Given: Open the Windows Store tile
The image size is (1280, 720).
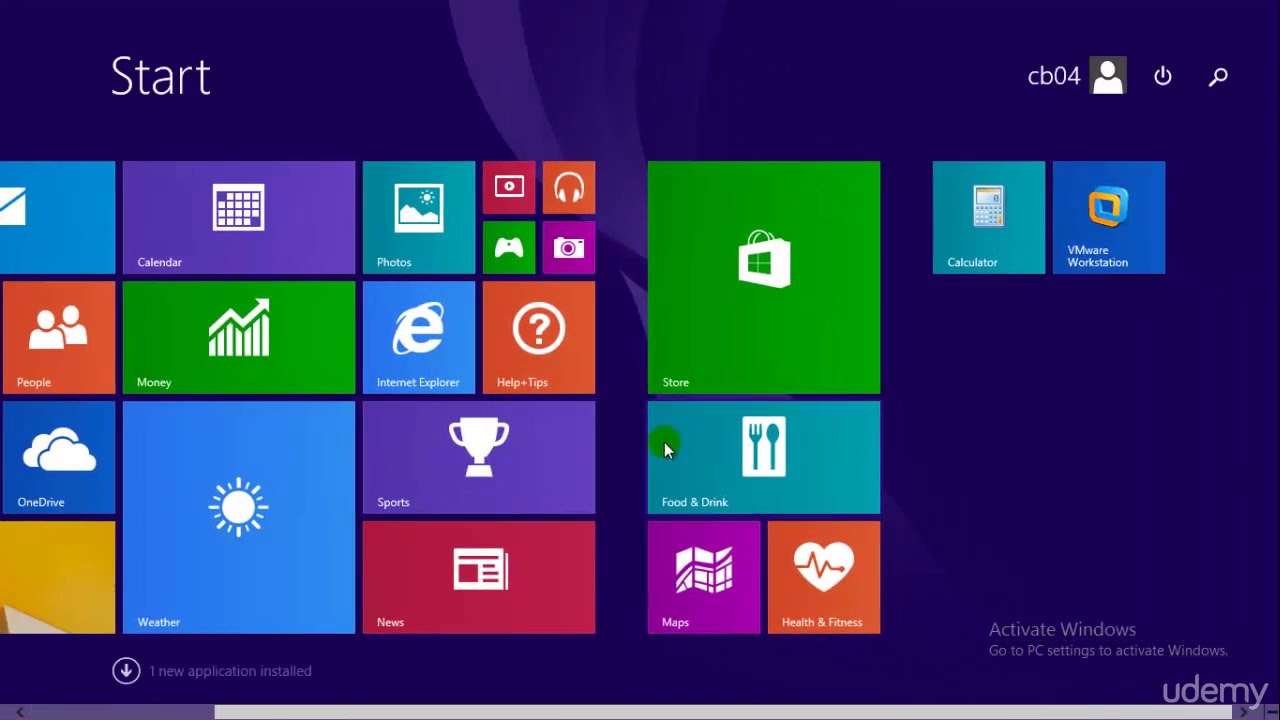Looking at the screenshot, I should tap(764, 277).
